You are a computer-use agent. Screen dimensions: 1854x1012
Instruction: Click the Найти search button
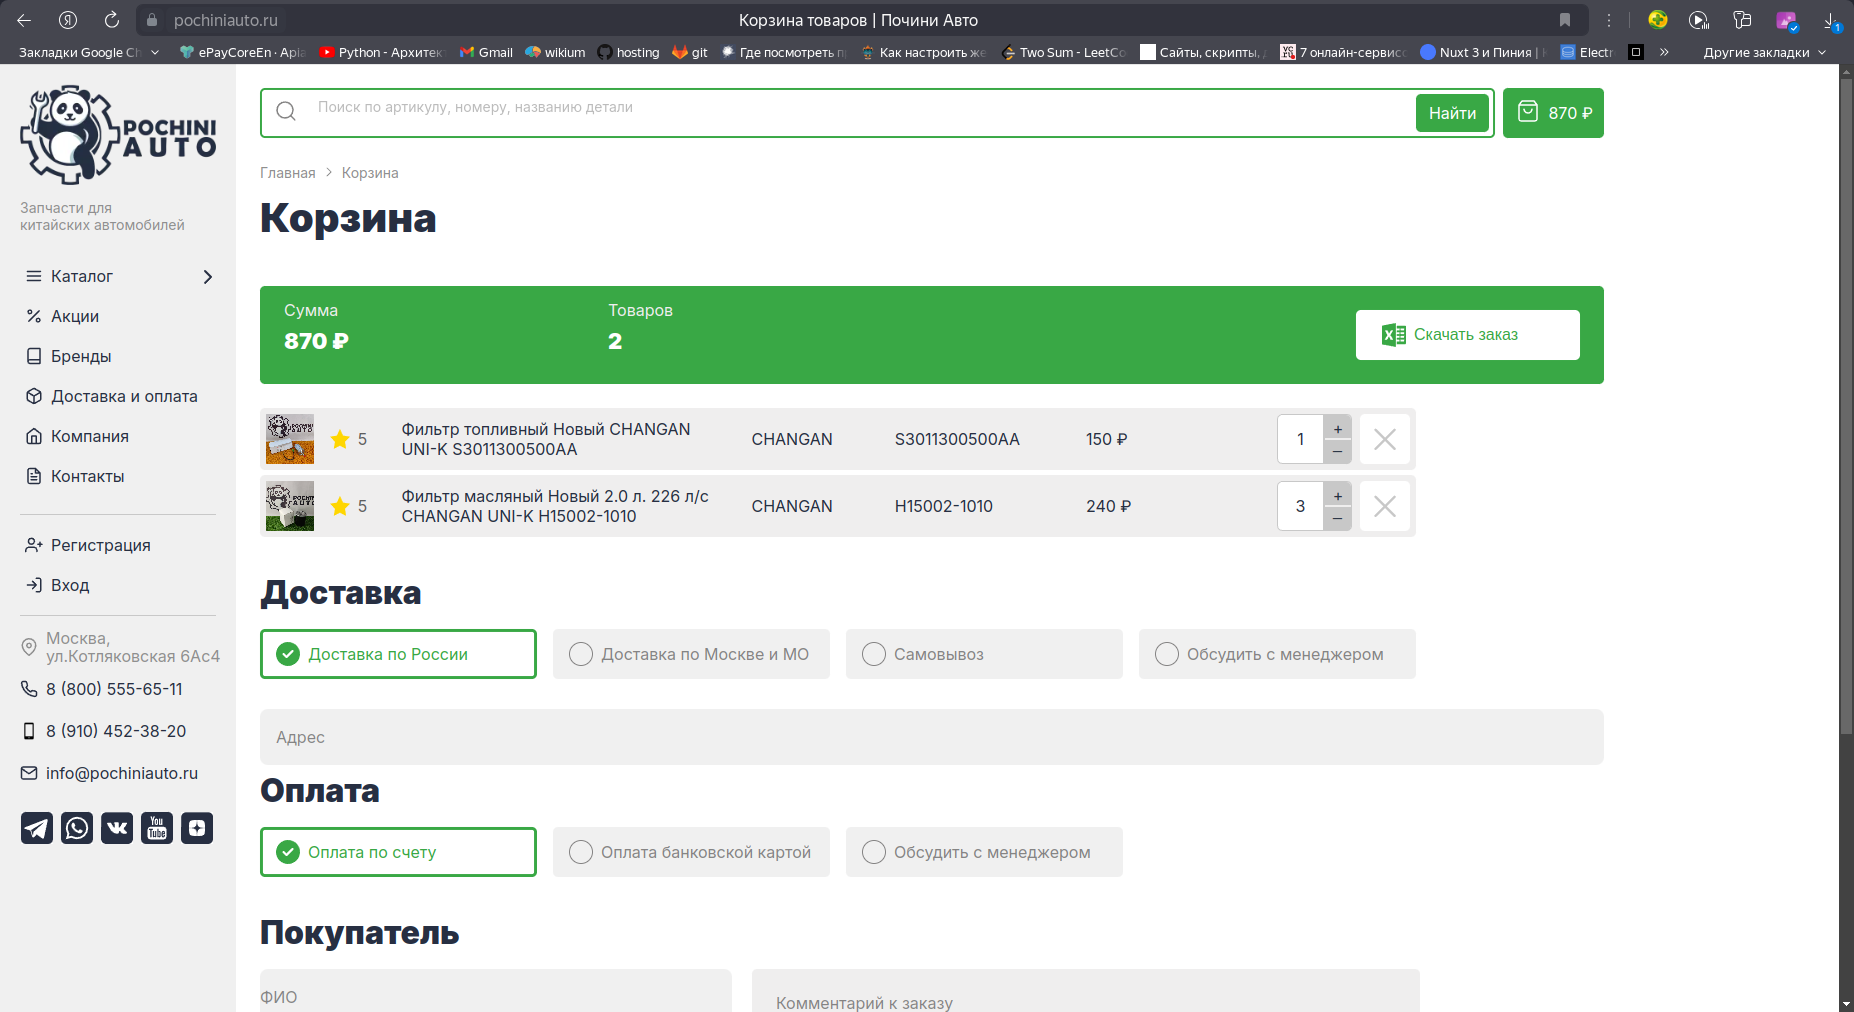pyautogui.click(x=1452, y=113)
